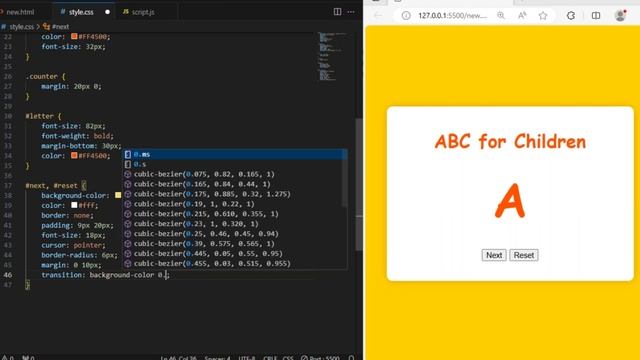Click line number 46 in the gutter
640x360 pixels.
pyautogui.click(x=8, y=275)
